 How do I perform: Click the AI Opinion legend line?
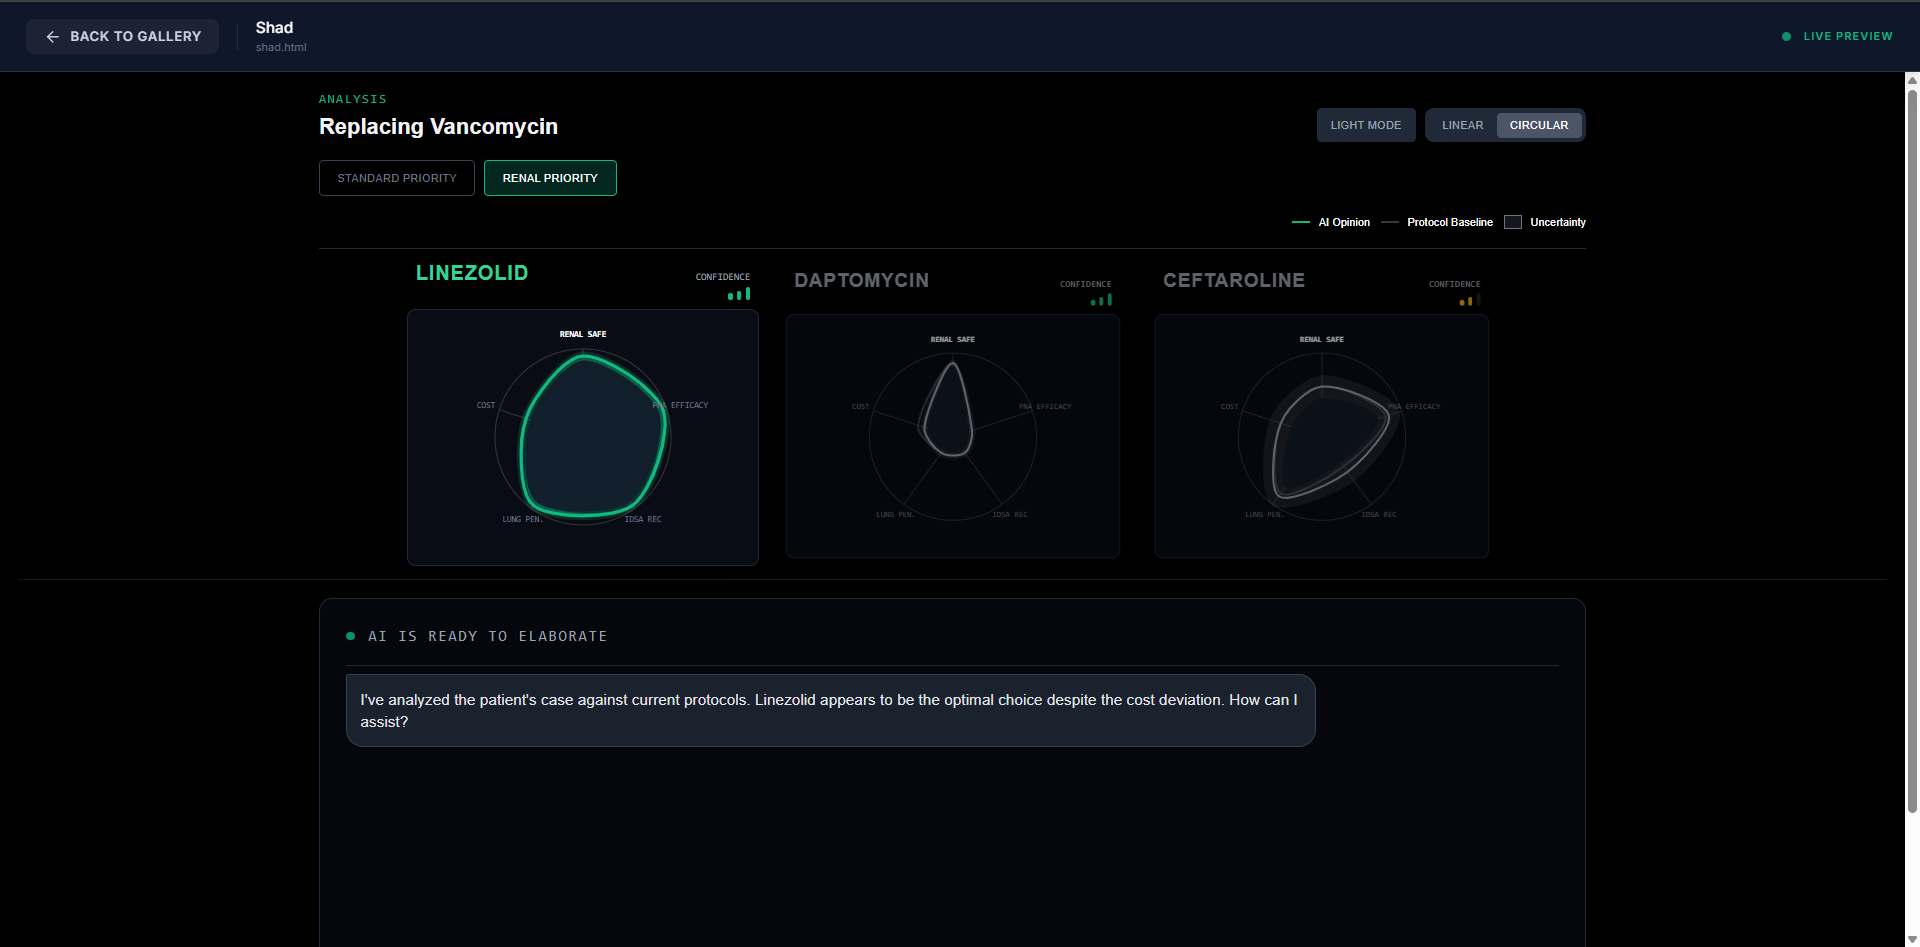click(1300, 222)
